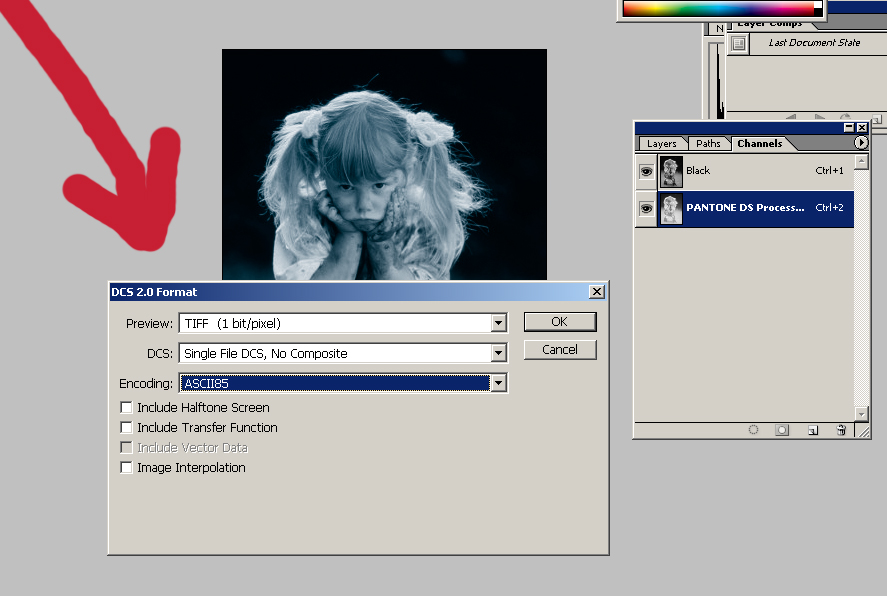The height and width of the screenshot is (596, 887).
Task: Switch to the Layers tab
Action: click(661, 144)
